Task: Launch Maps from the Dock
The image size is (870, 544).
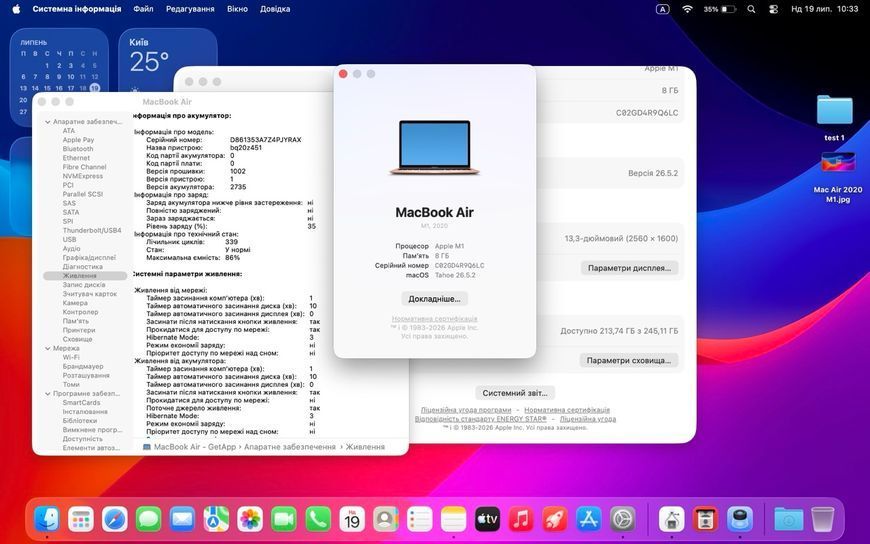Action: pos(216,520)
